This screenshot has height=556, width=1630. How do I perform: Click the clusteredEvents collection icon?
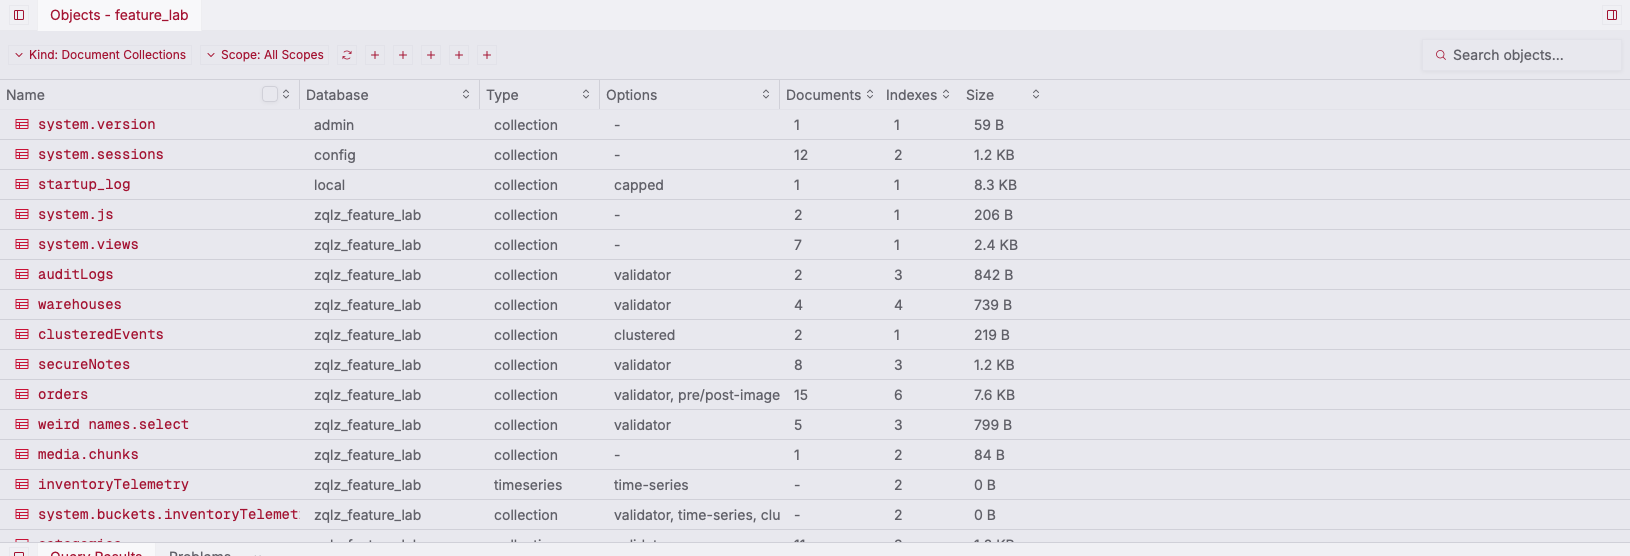pyautogui.click(x=22, y=335)
